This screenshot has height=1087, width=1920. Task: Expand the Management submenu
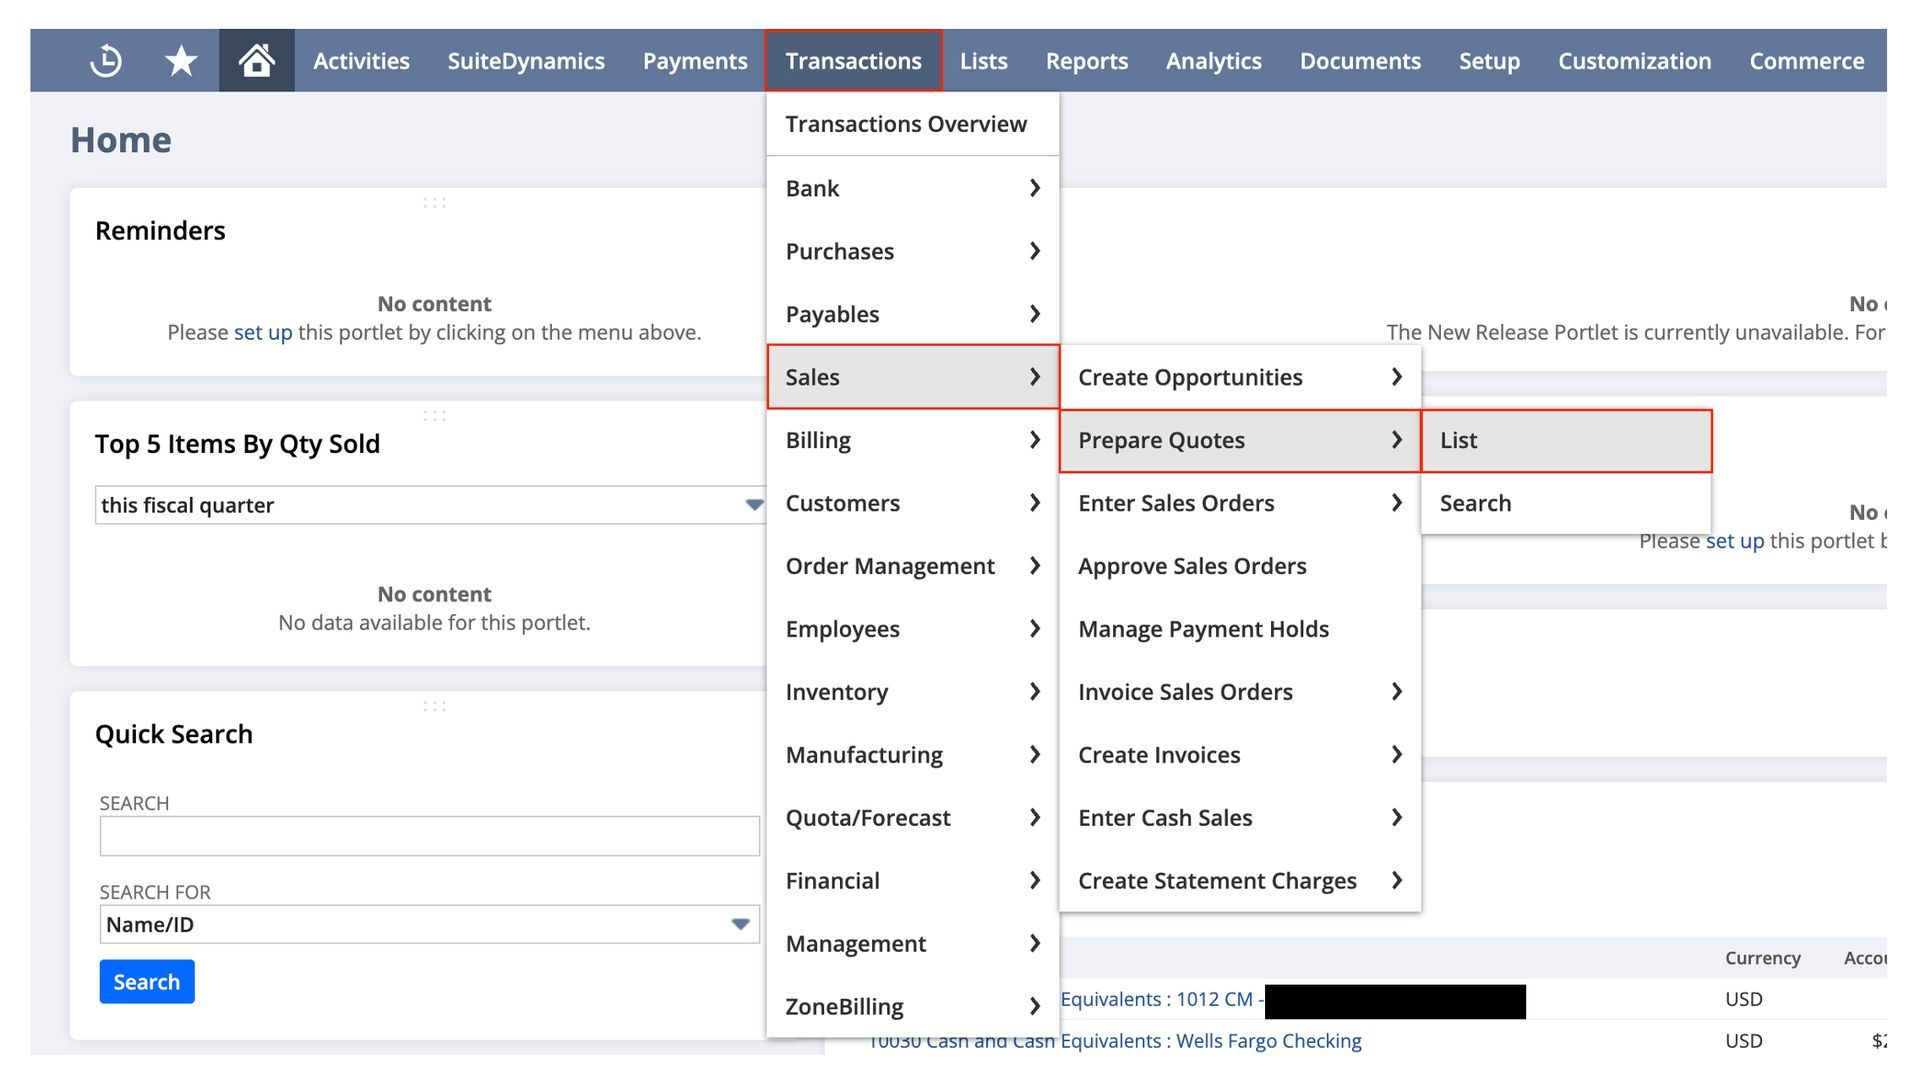point(912,944)
